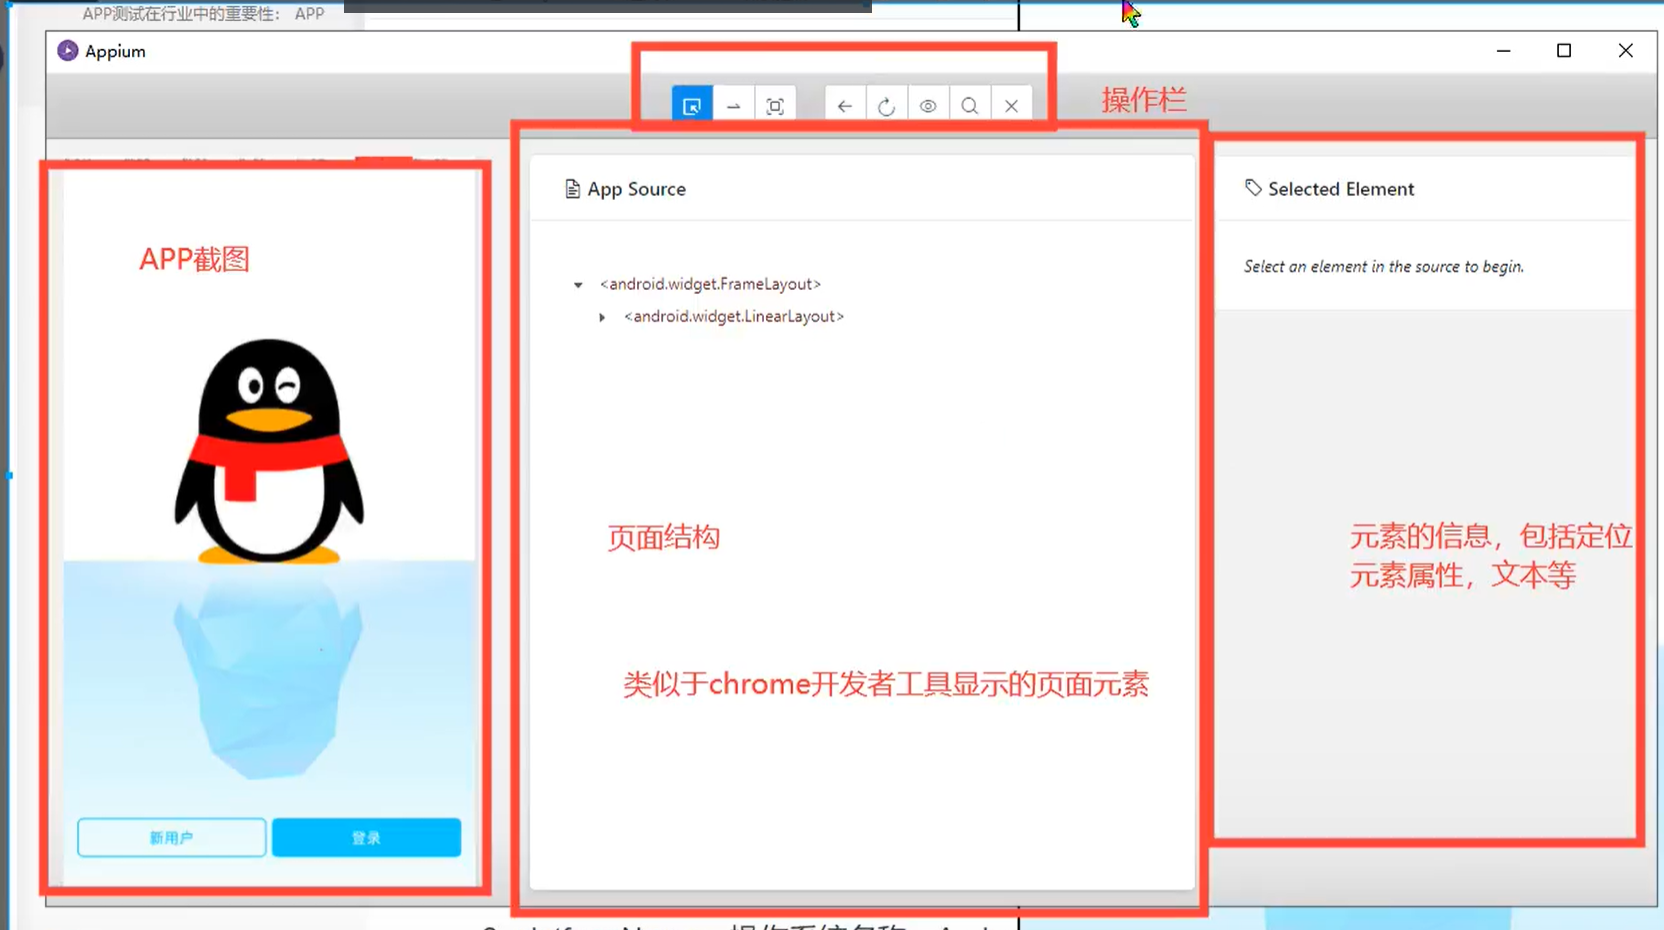The height and width of the screenshot is (930, 1664).
Task: Toggle recording with the eye icon
Action: click(x=928, y=106)
